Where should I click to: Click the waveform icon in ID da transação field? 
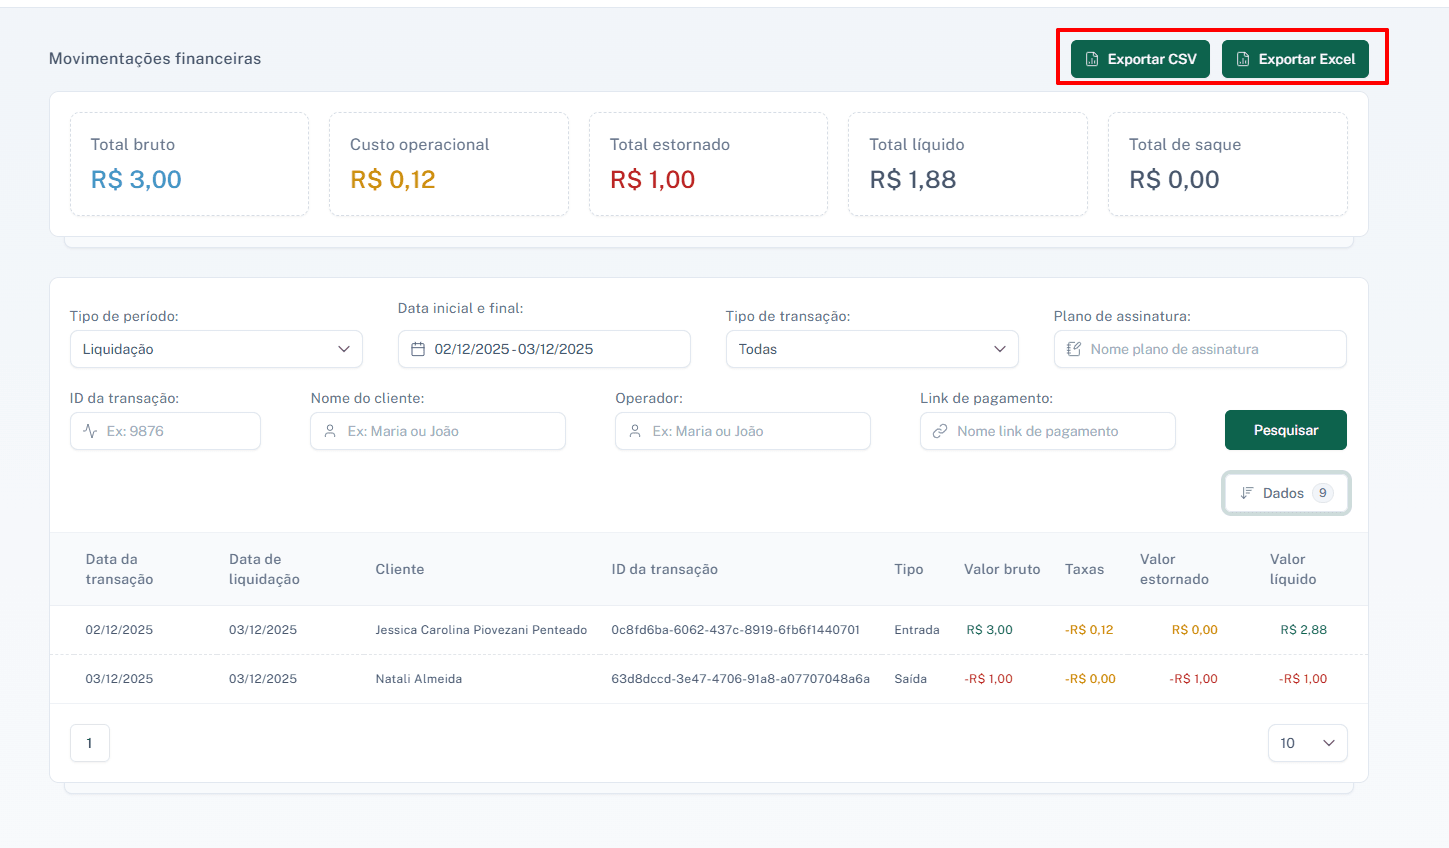pyautogui.click(x=87, y=431)
